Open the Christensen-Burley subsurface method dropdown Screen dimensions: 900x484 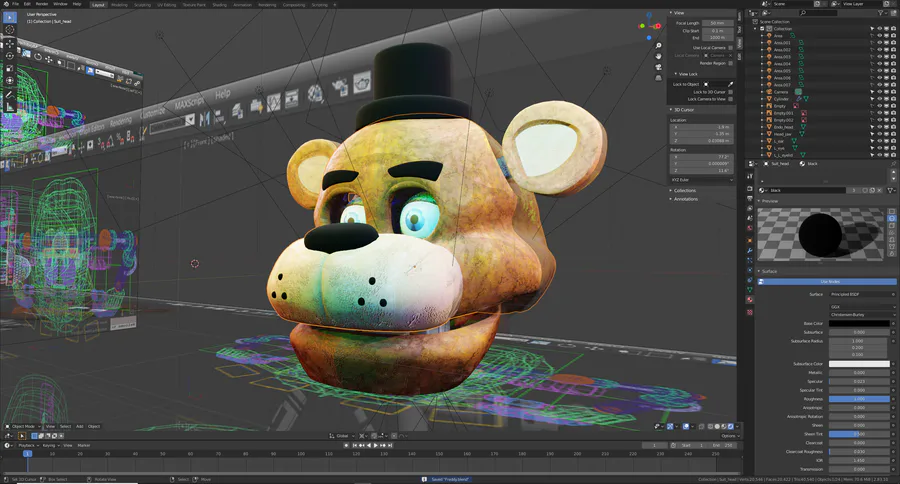point(862,315)
